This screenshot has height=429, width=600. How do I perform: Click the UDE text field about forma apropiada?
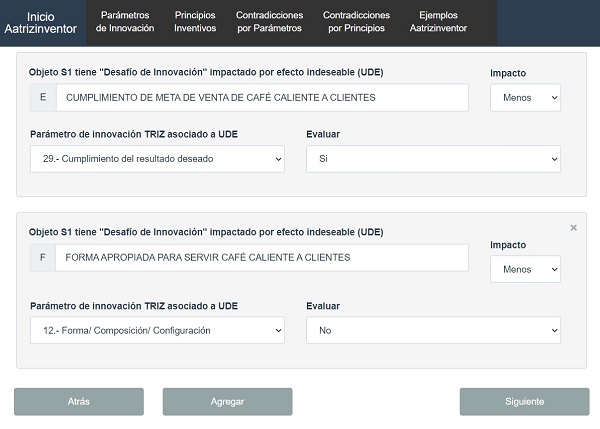click(x=262, y=258)
